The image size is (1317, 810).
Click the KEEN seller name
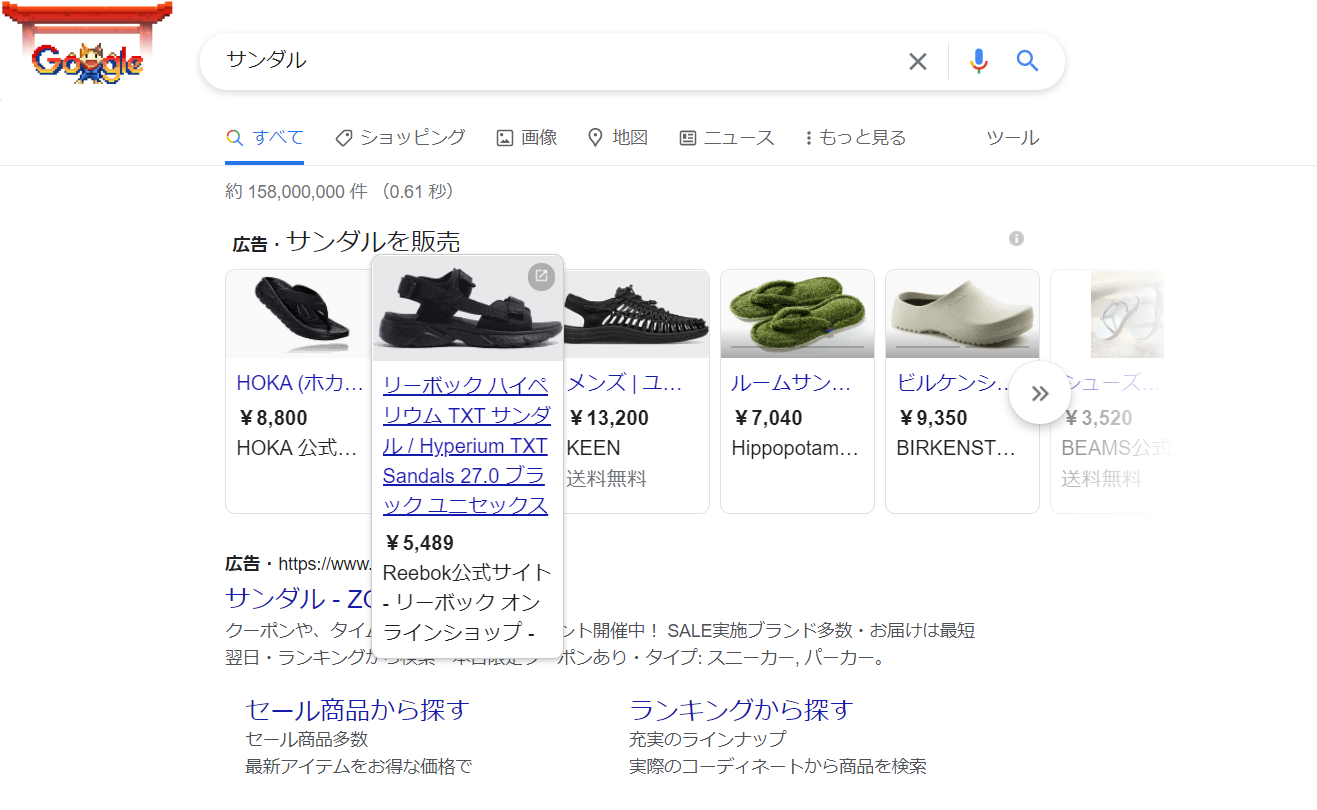pos(593,448)
